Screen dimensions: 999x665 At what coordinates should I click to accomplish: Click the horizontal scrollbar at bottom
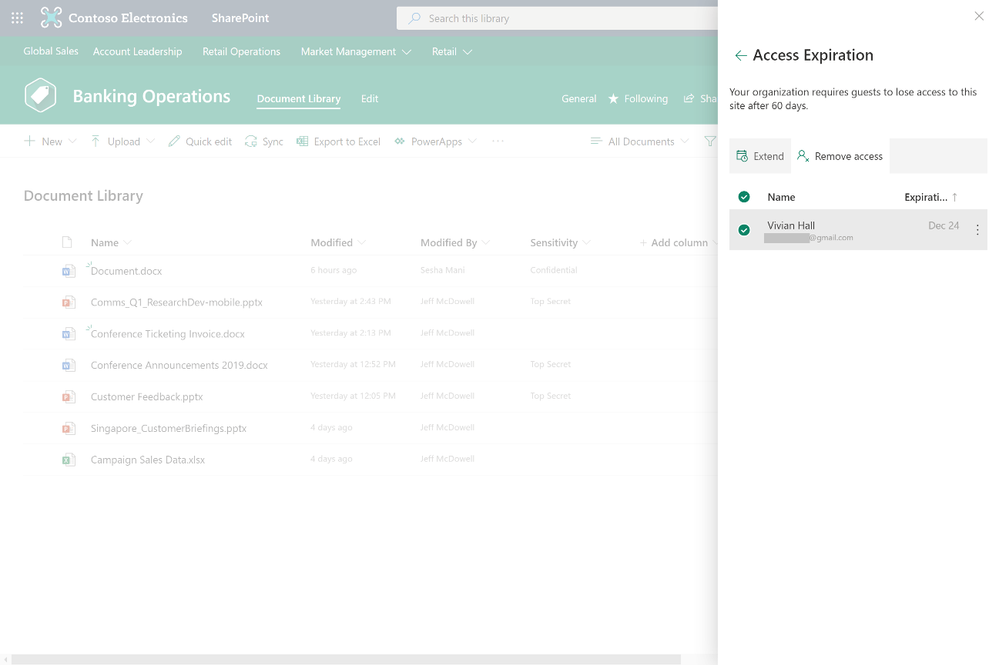coord(346,659)
